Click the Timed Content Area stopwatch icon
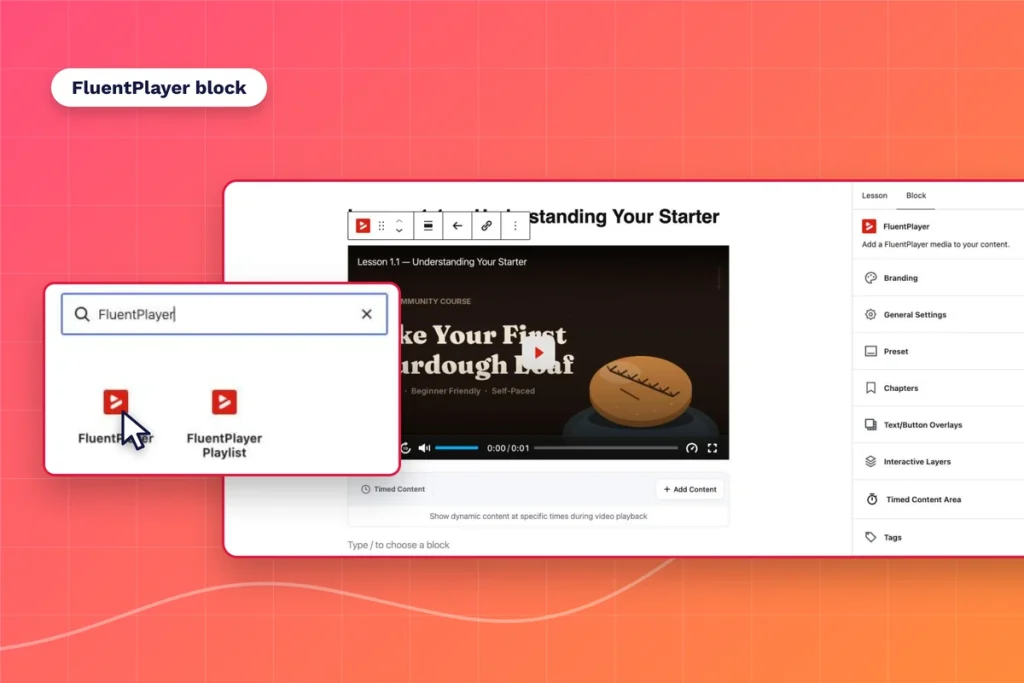 coord(872,500)
